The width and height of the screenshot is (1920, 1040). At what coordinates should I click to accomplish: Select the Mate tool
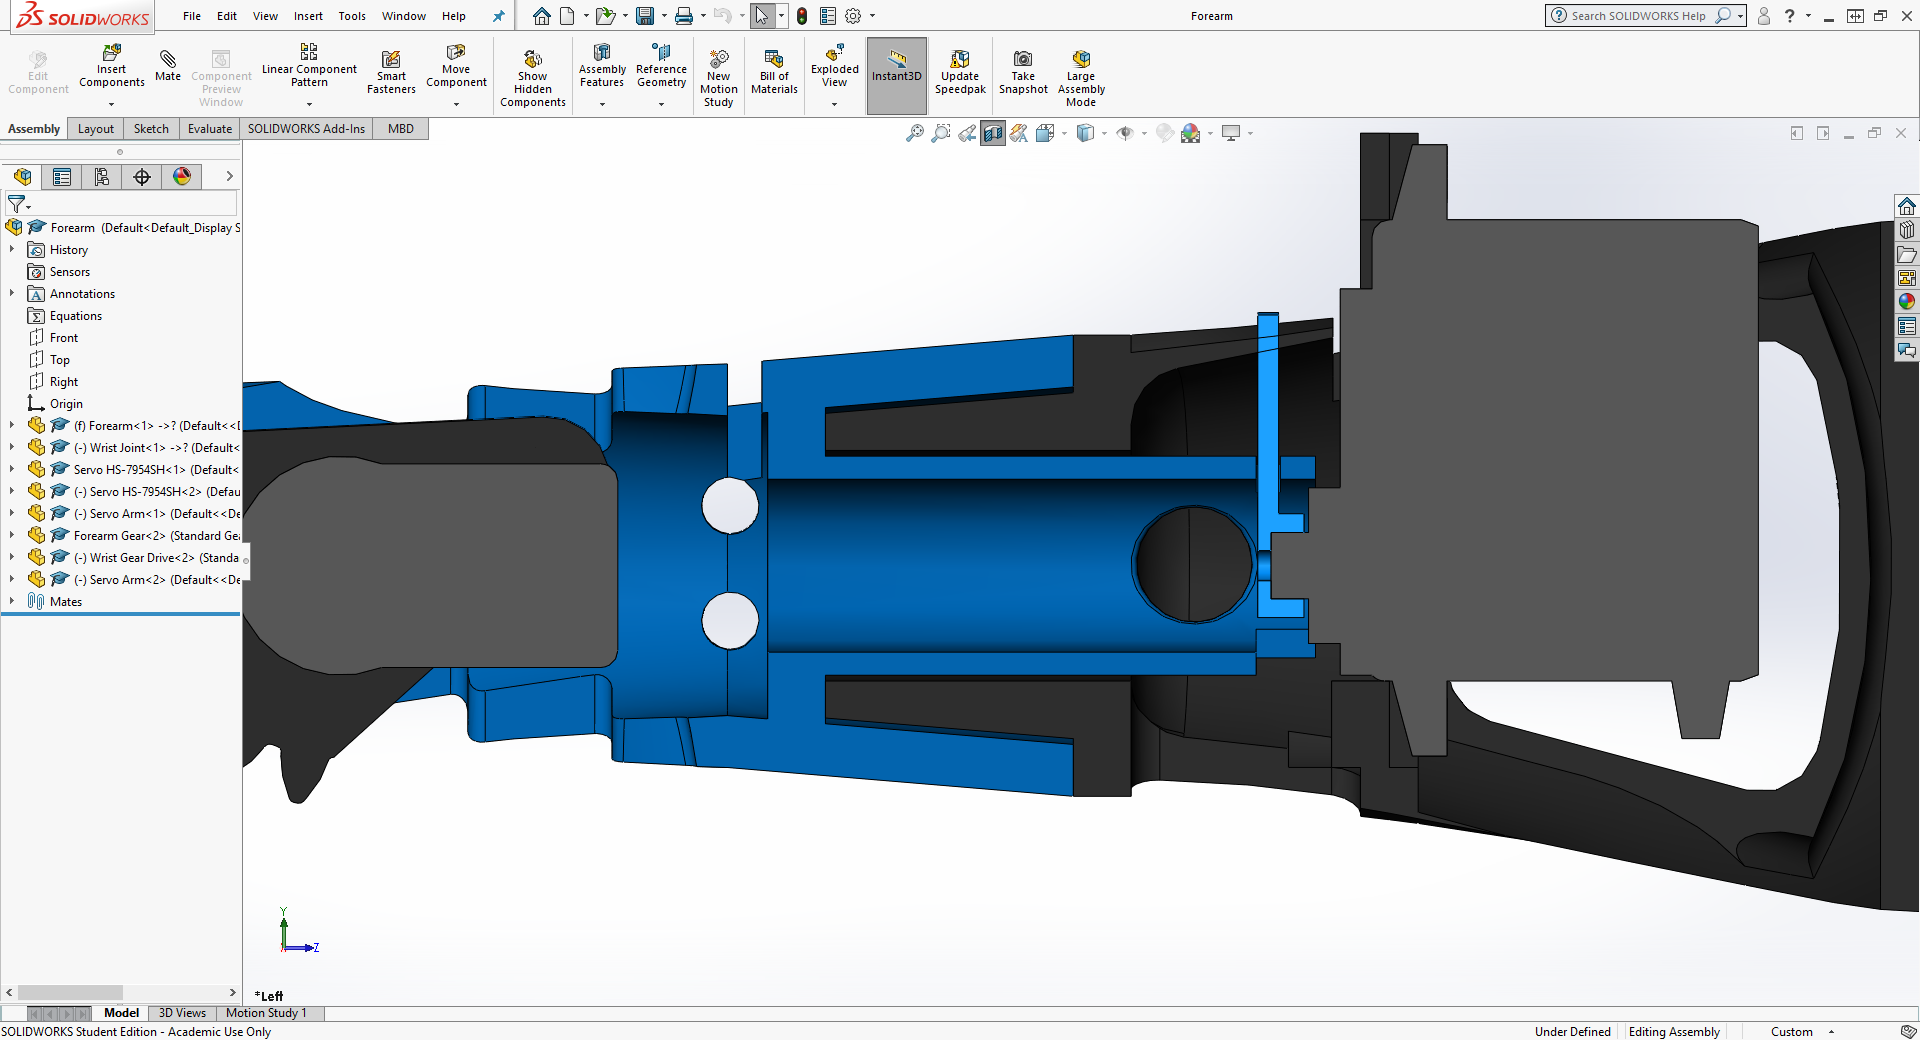(x=168, y=66)
